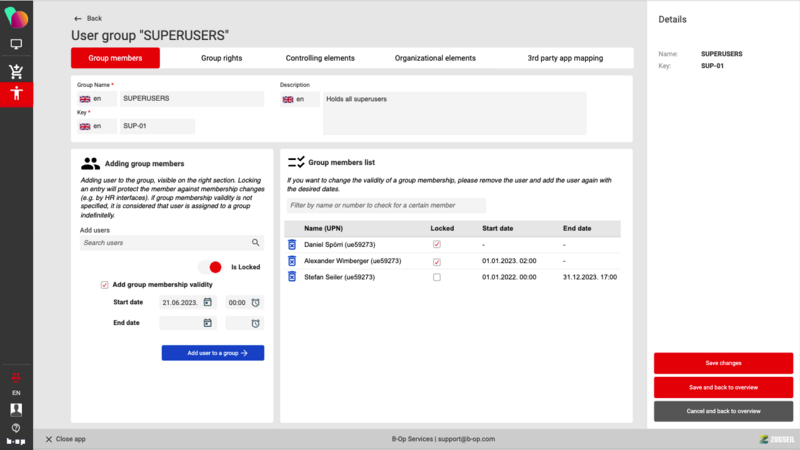Open Group Name language selector
The width and height of the screenshot is (800, 450).
coord(94,99)
